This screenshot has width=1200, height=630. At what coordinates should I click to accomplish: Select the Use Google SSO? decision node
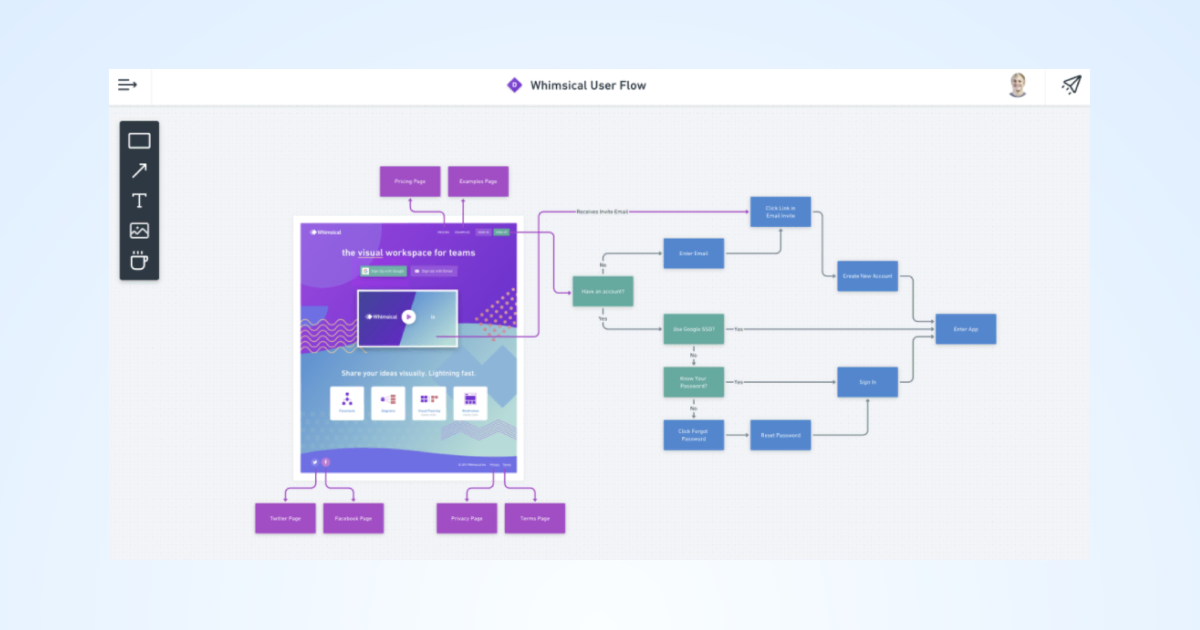tap(694, 329)
